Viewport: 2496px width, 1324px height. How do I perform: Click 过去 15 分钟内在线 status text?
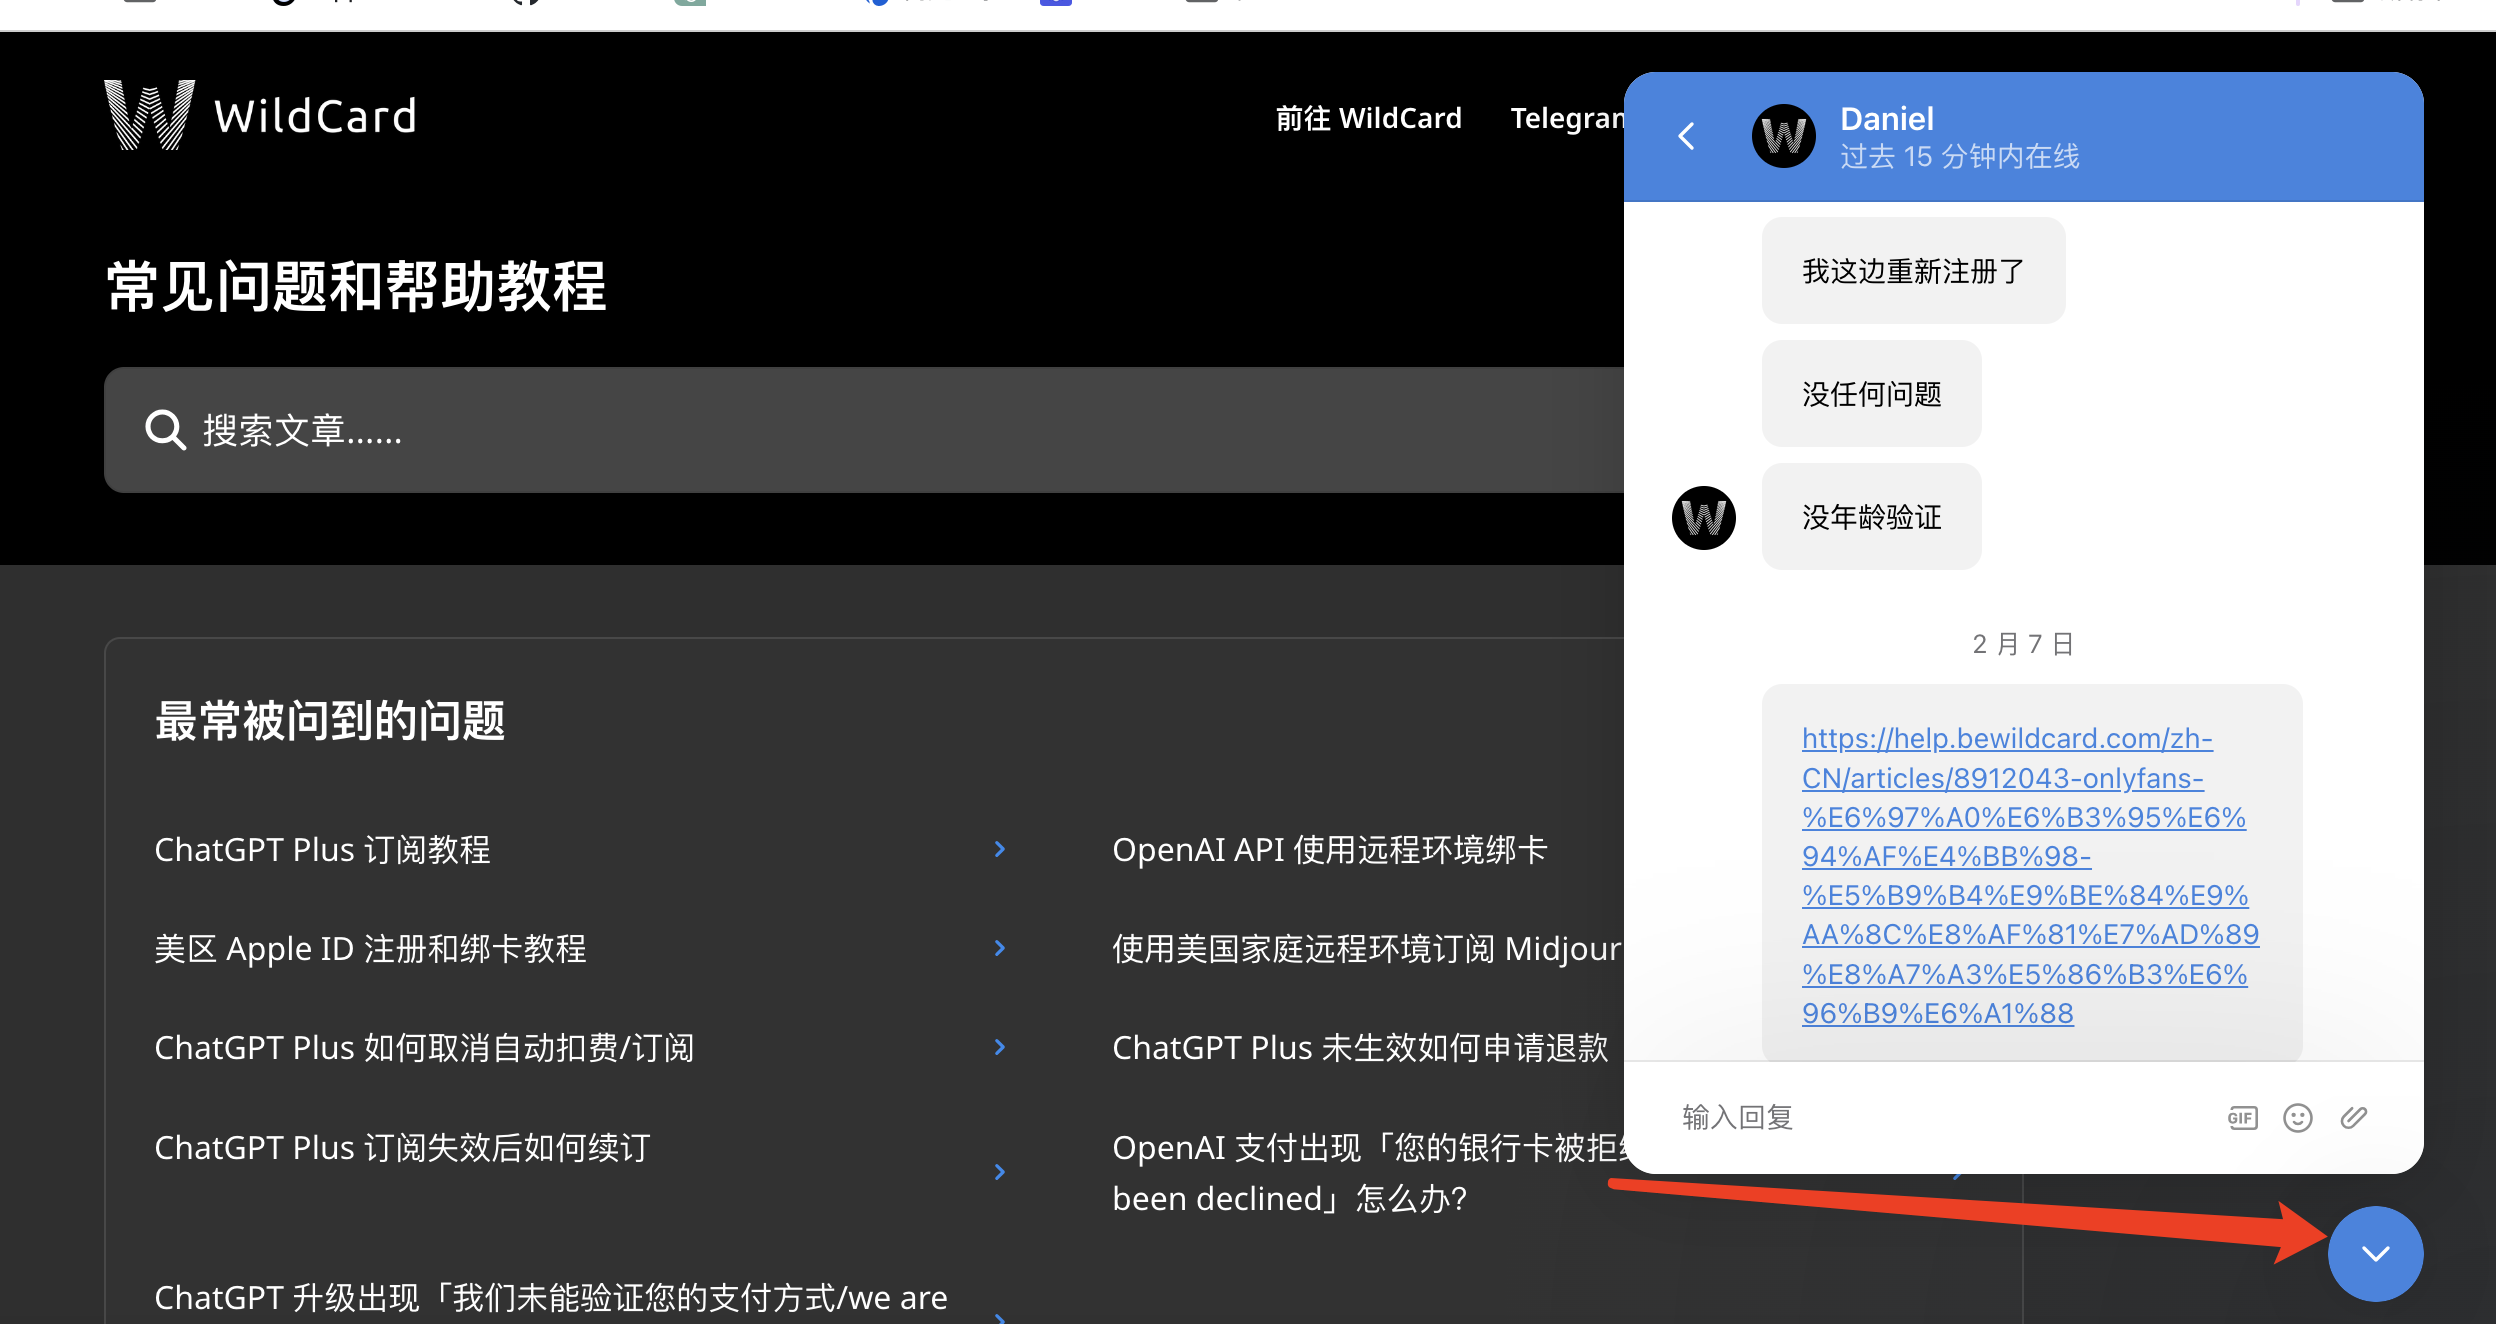pyautogui.click(x=1960, y=157)
